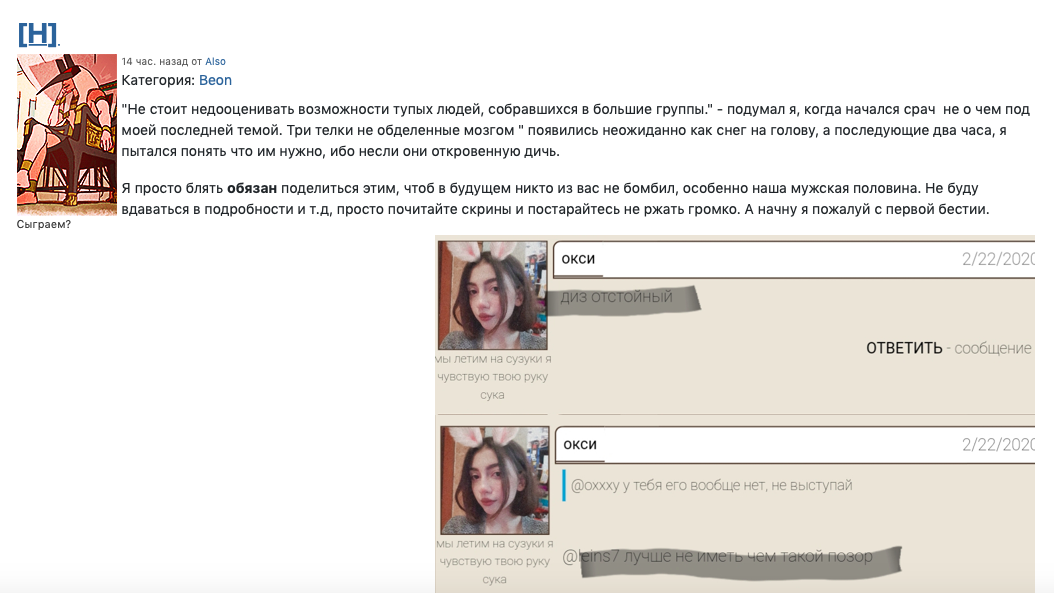This screenshot has height=593, width=1054.
Task: Open first окси commenter's bunny-ears photo
Action: pos(493,295)
